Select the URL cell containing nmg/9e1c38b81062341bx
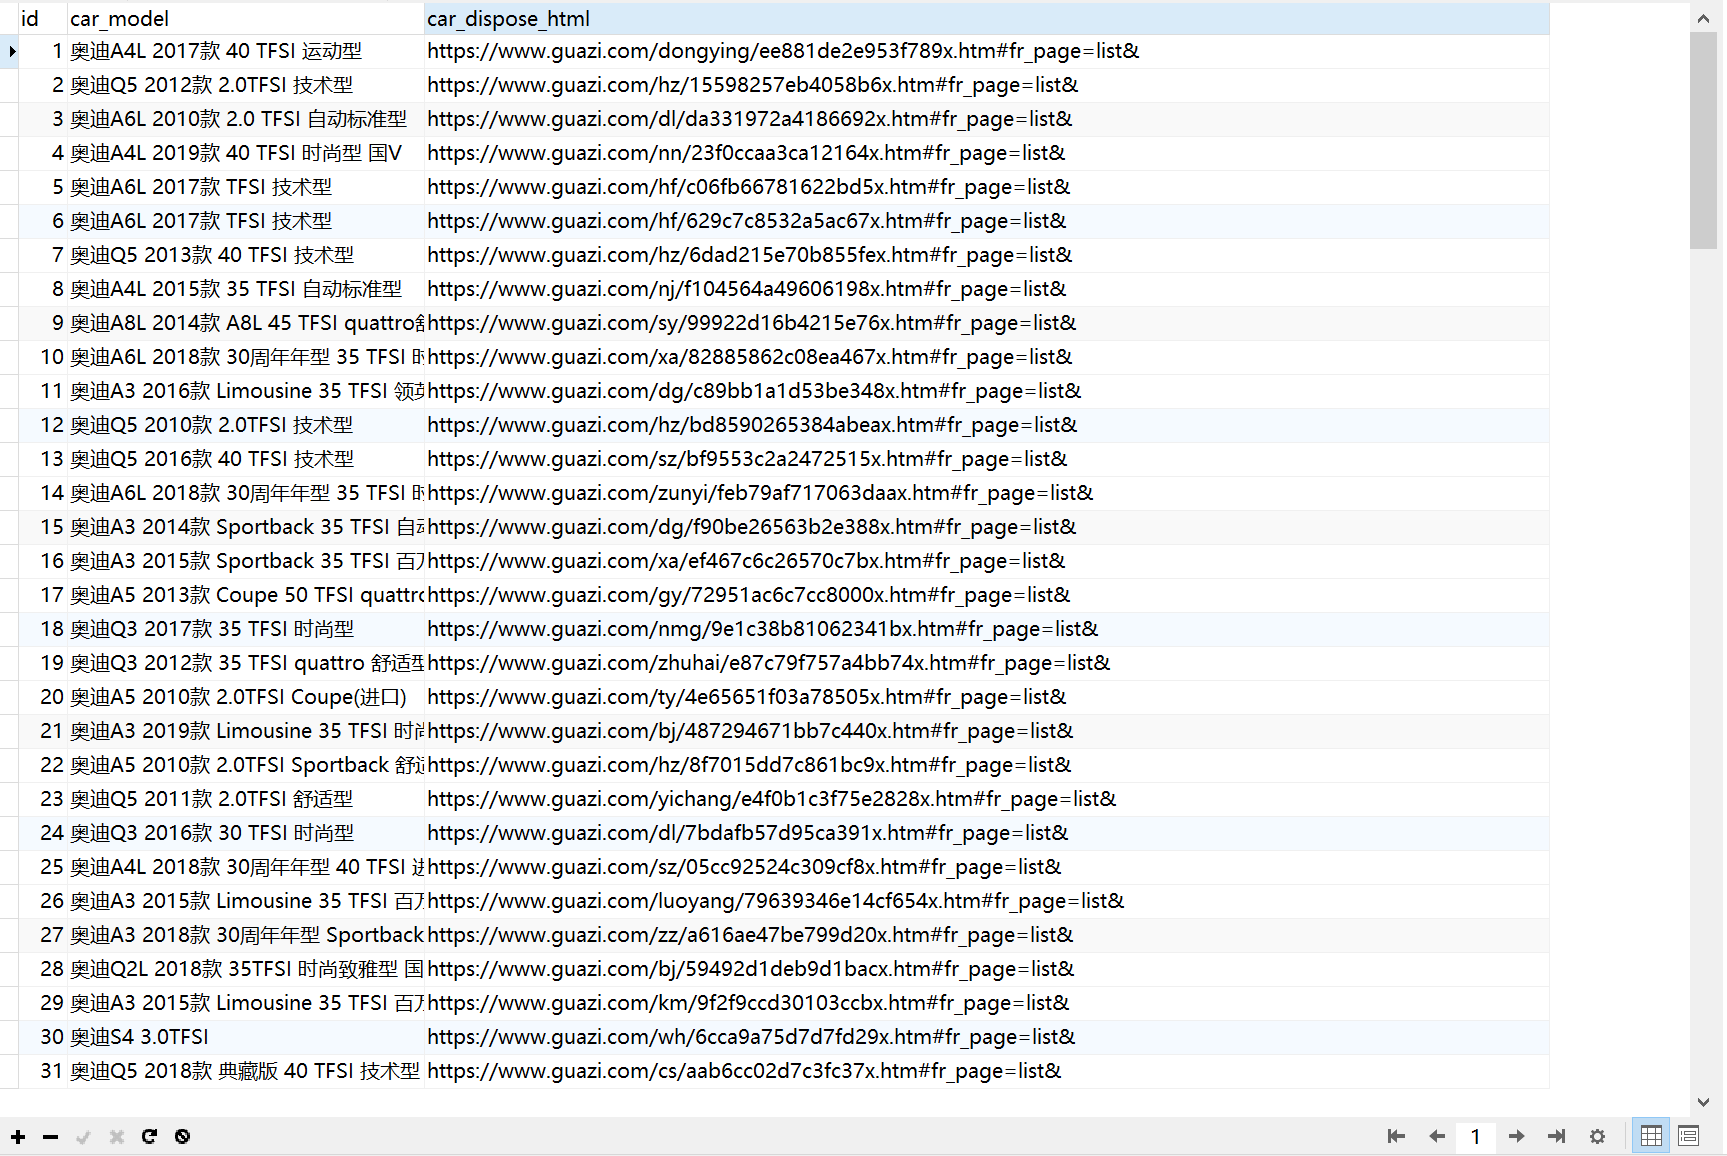The width and height of the screenshot is (1727, 1156). tap(987, 629)
